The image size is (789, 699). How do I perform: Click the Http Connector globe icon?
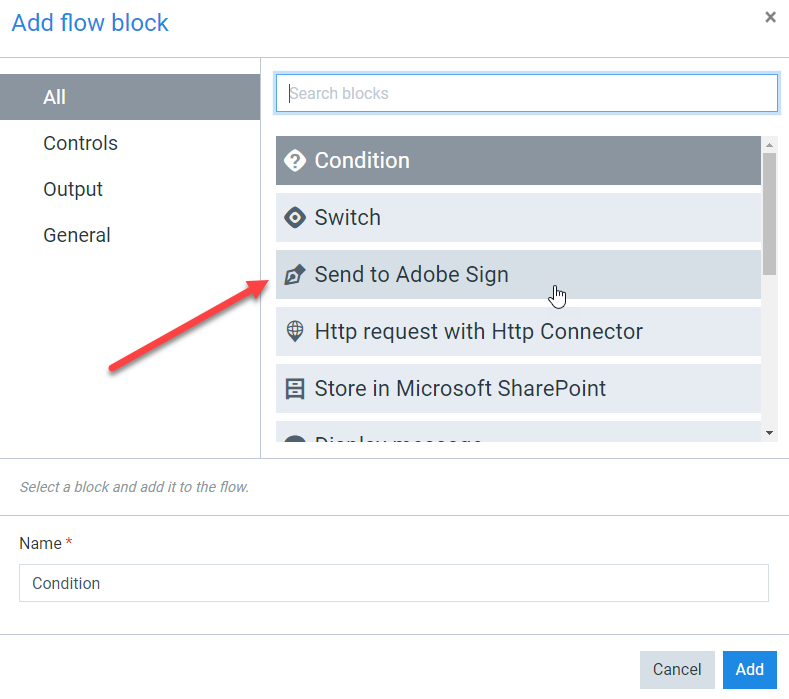click(x=295, y=331)
